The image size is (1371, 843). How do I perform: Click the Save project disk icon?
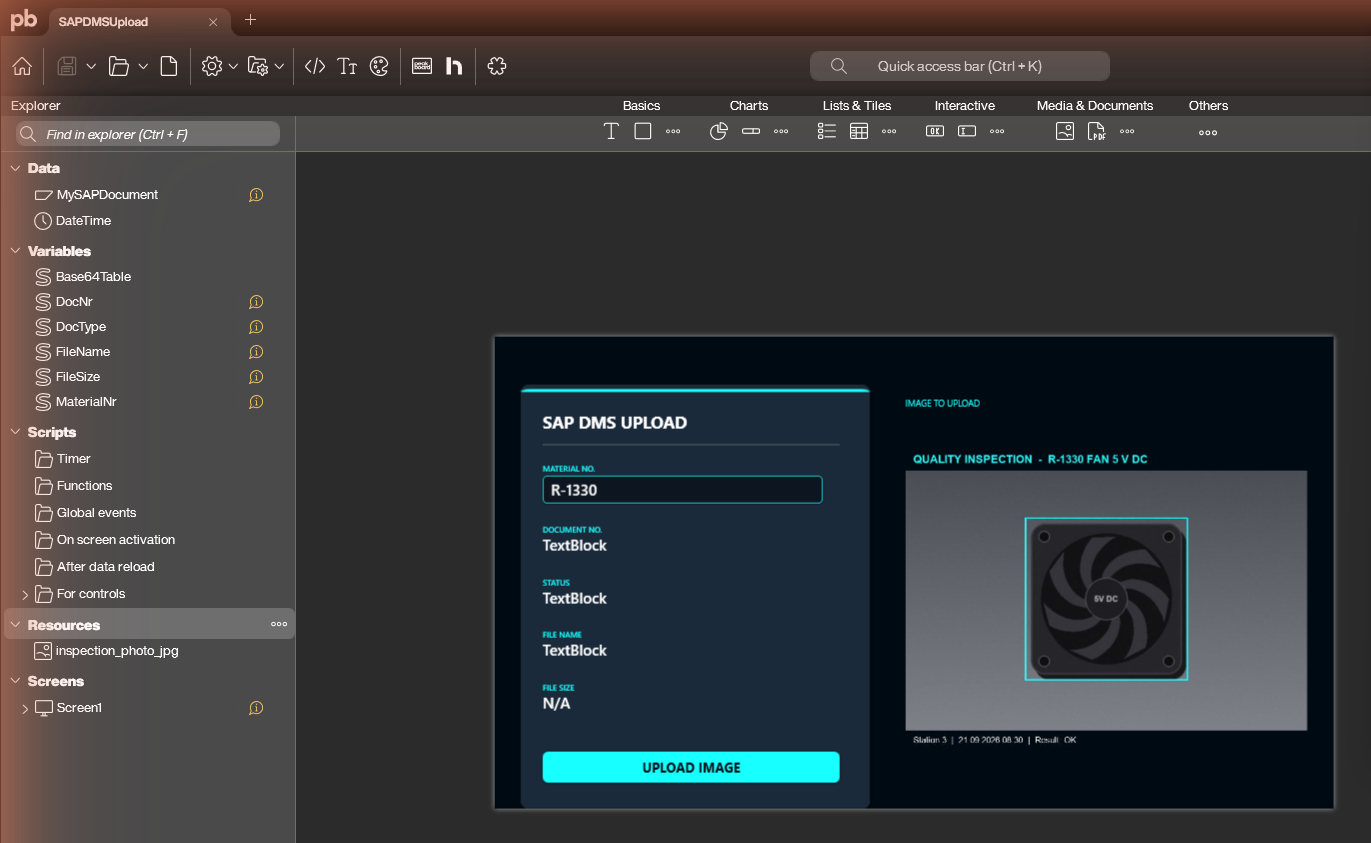67,67
